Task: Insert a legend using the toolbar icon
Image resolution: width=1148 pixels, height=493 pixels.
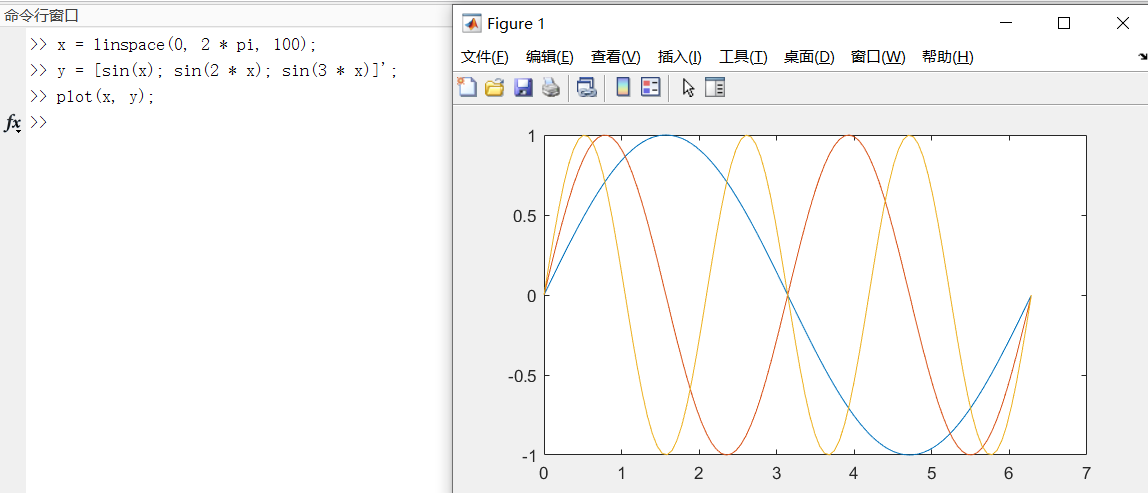Action: click(x=651, y=88)
